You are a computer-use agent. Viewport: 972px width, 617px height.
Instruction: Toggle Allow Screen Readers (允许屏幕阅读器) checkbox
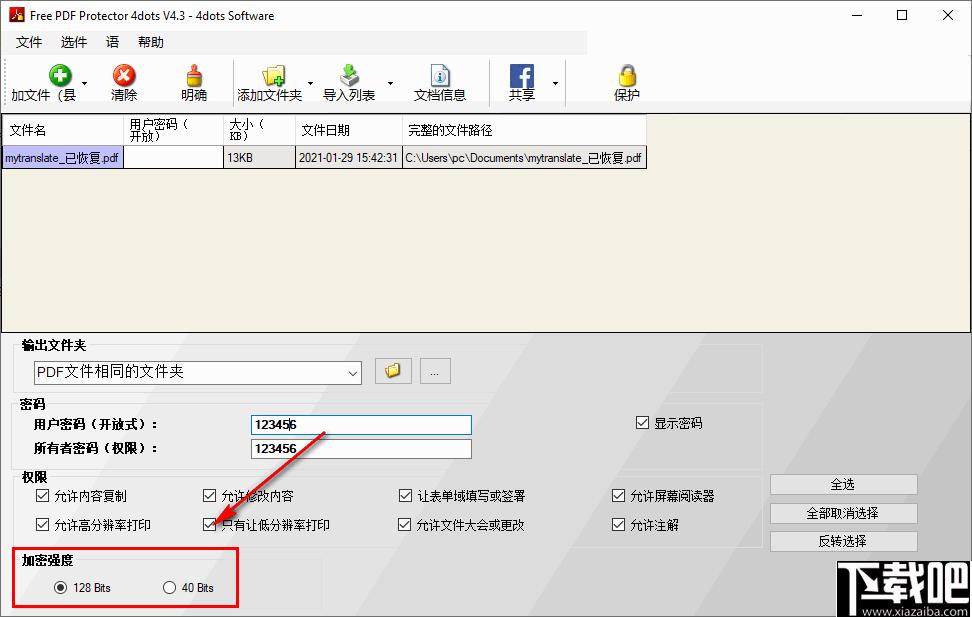click(618, 495)
